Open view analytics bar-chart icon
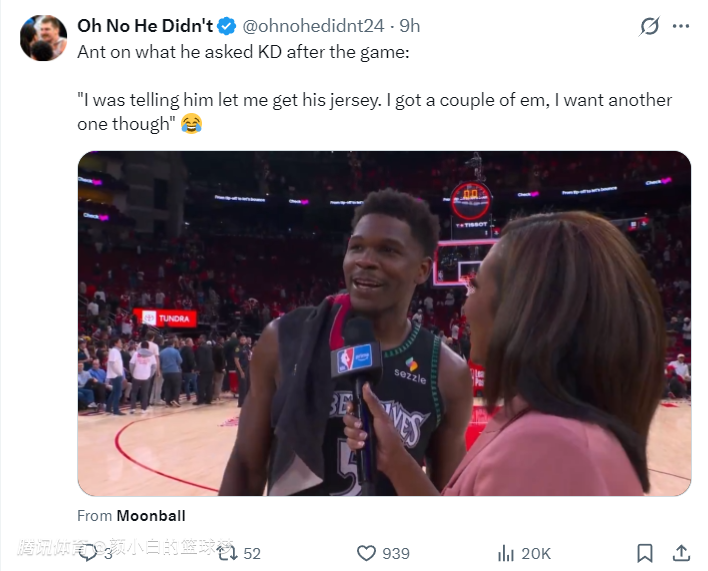The image size is (708, 571). 507,553
